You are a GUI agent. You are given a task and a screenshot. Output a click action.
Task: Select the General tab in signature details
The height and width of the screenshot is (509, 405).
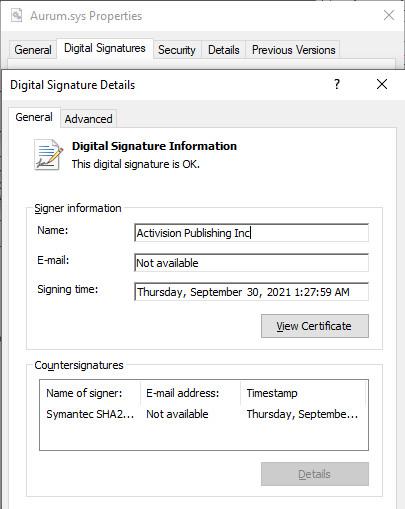[x=34, y=117]
